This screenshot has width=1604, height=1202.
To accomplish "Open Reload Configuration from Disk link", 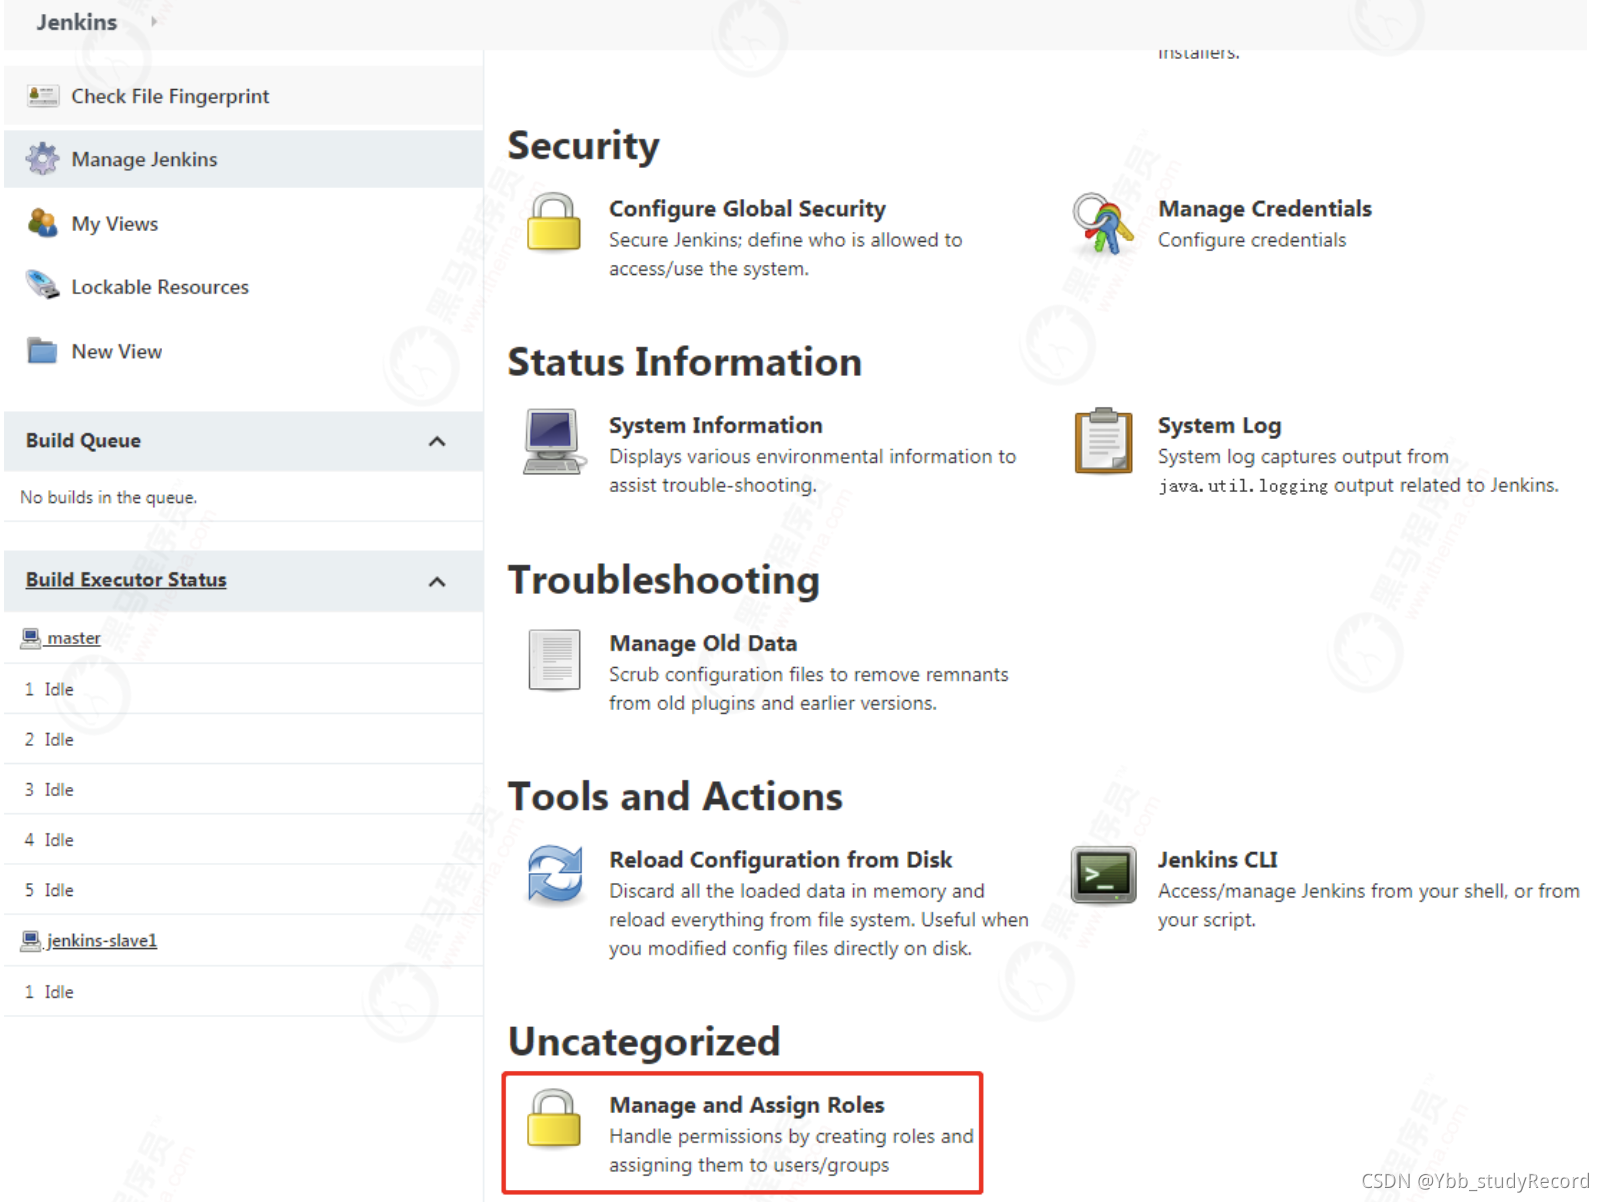I will point(780,859).
